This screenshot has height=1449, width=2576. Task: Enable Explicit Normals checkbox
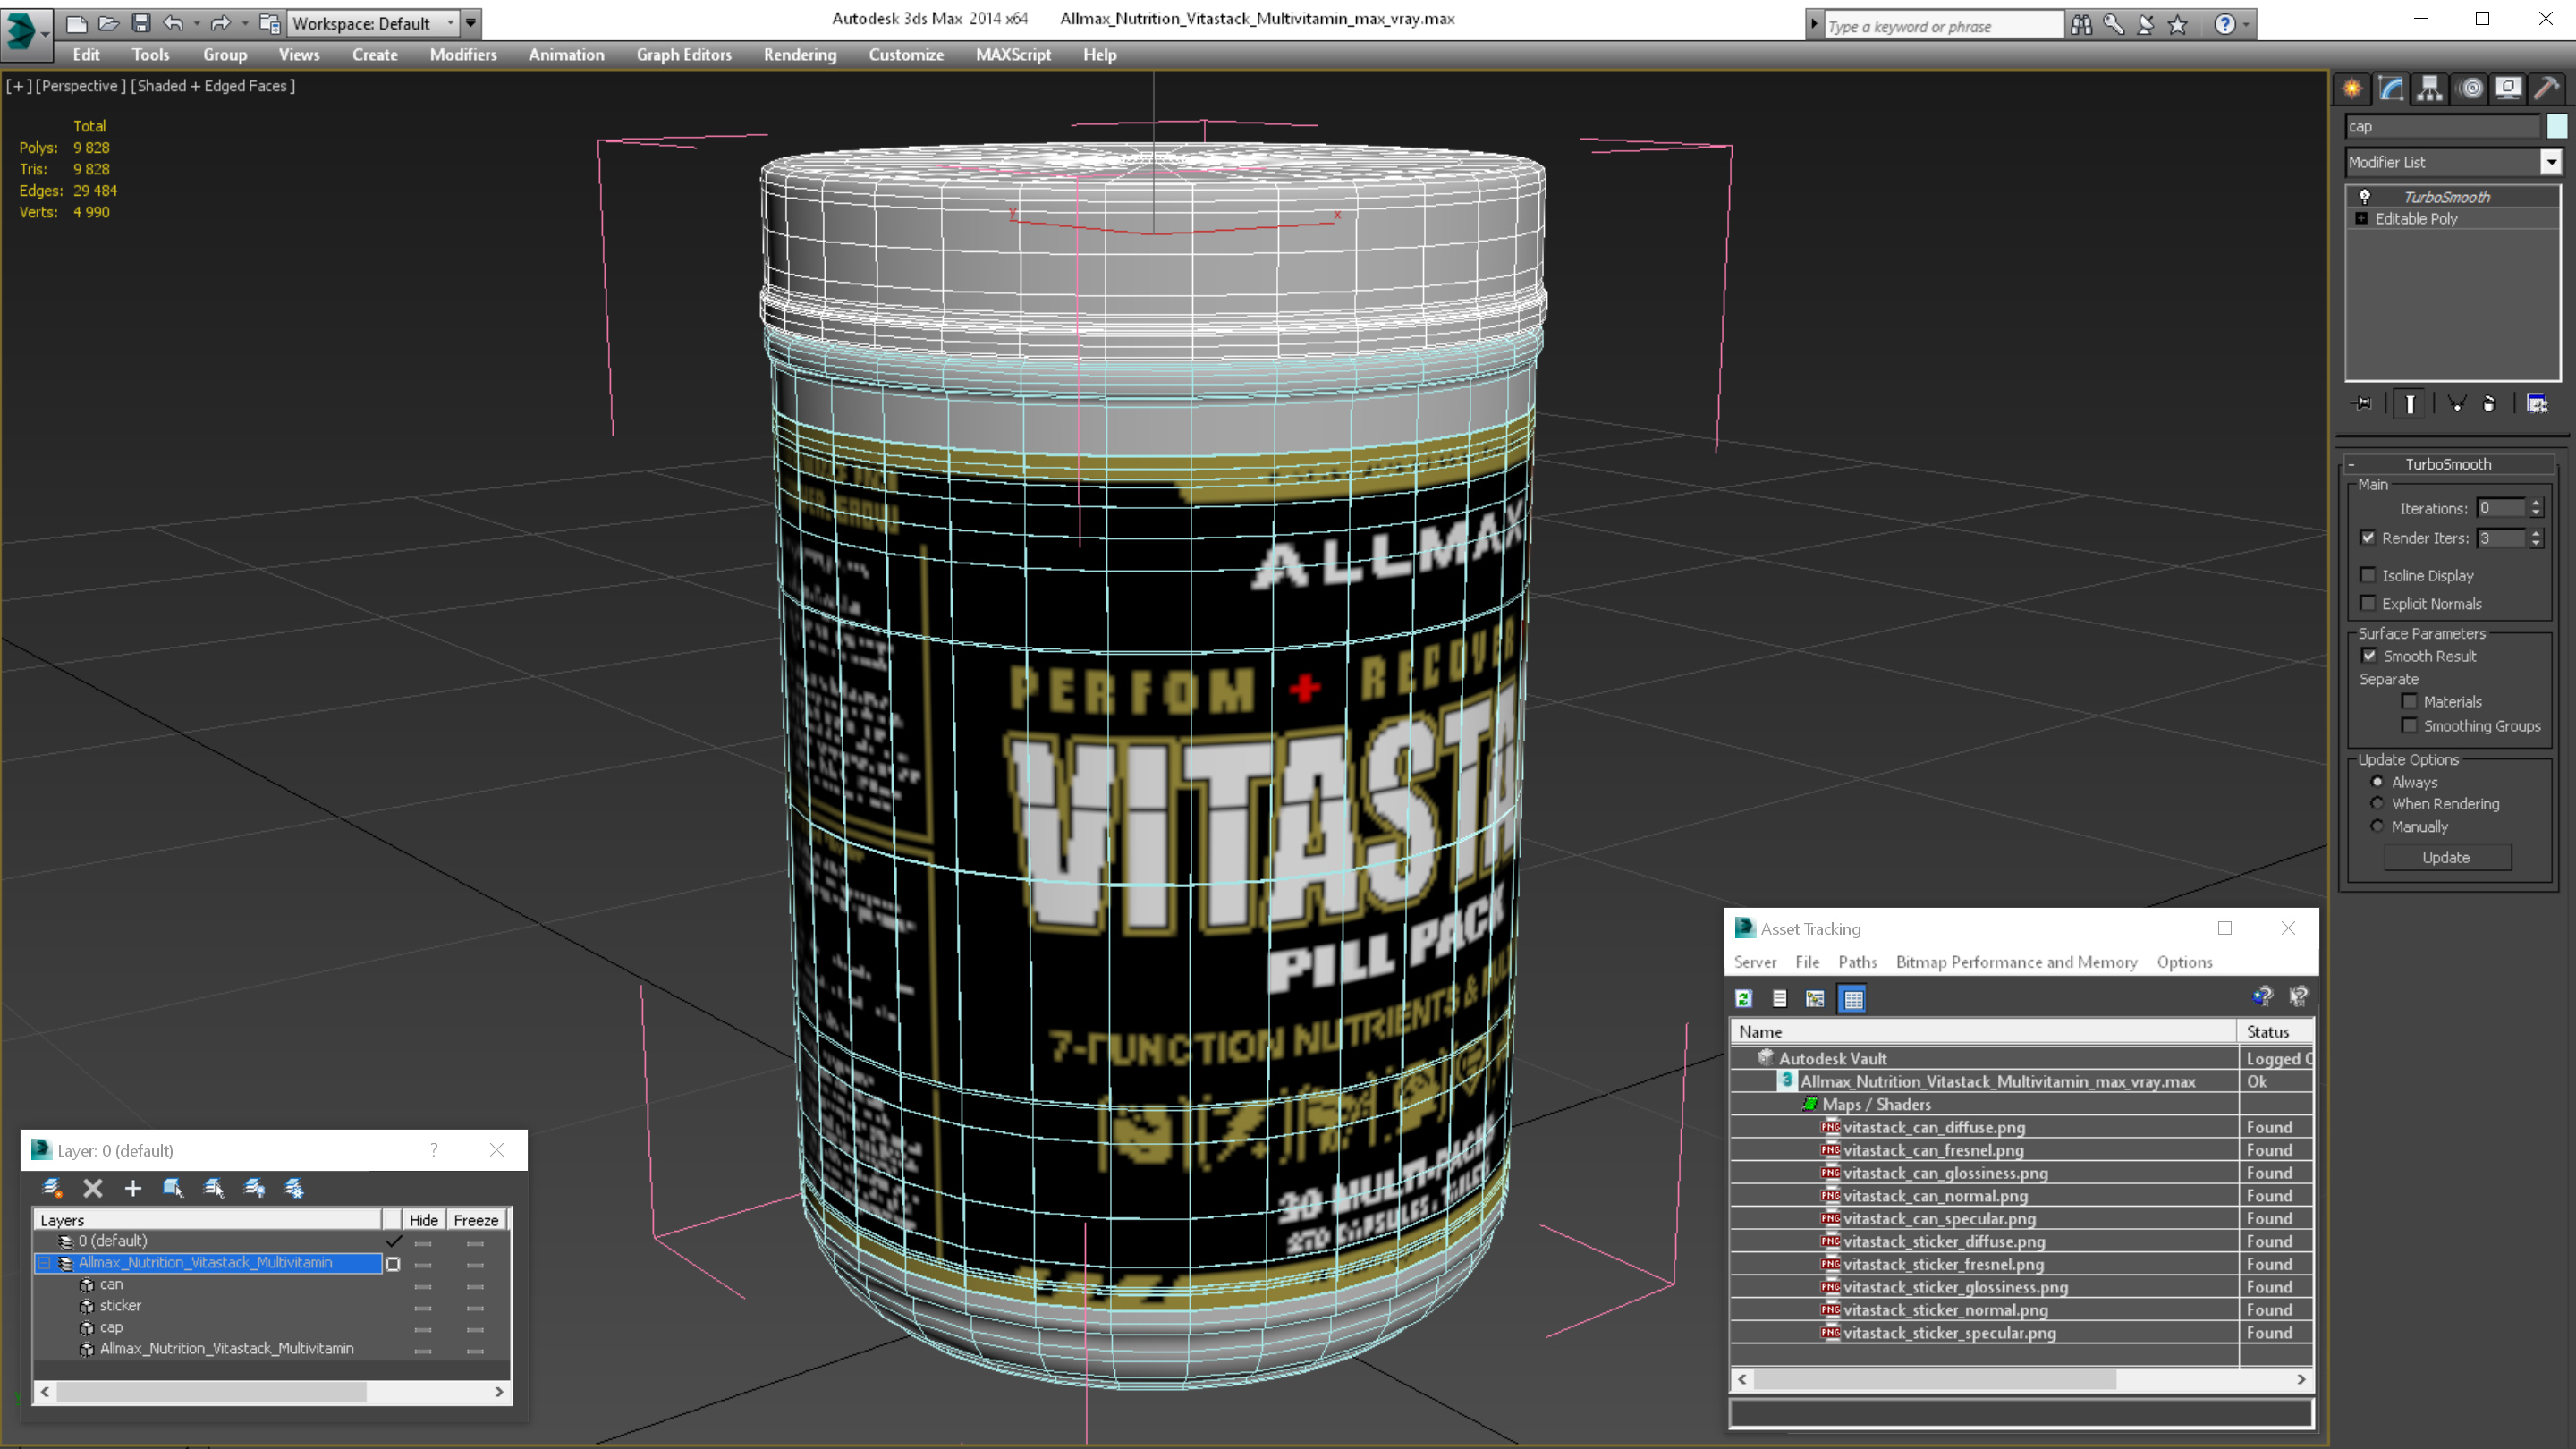tap(2368, 603)
